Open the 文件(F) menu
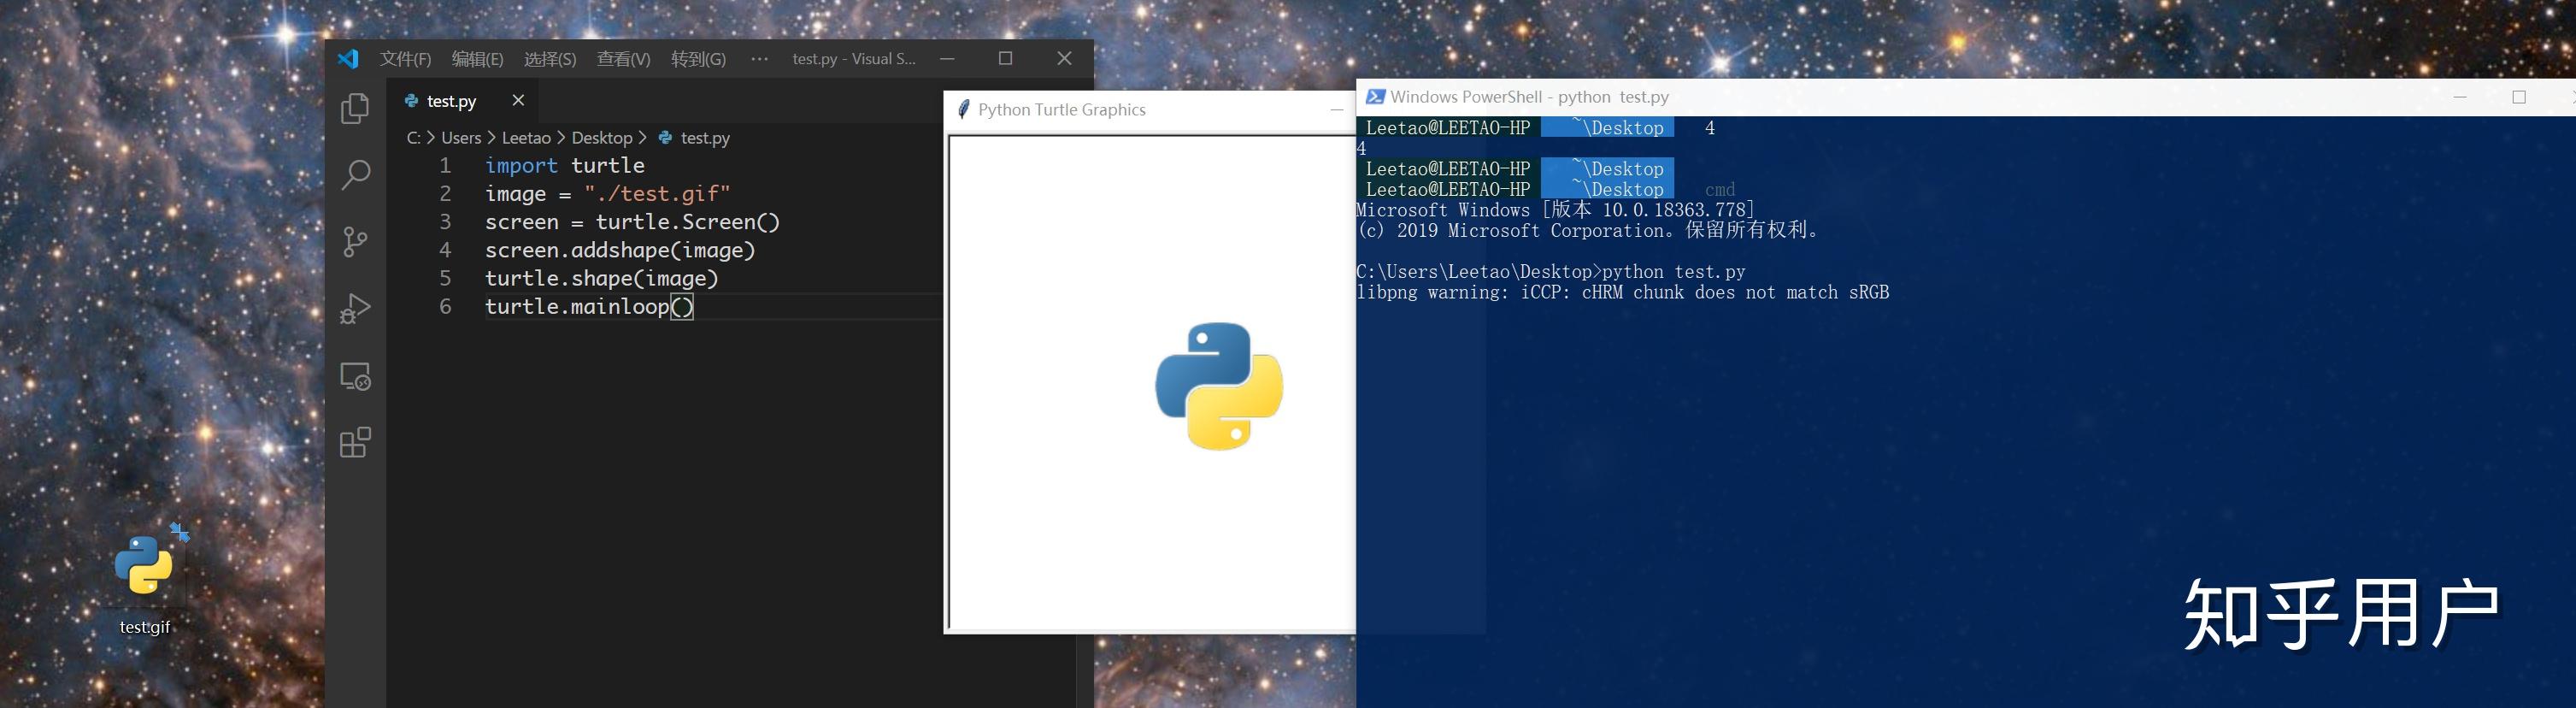 coord(405,59)
